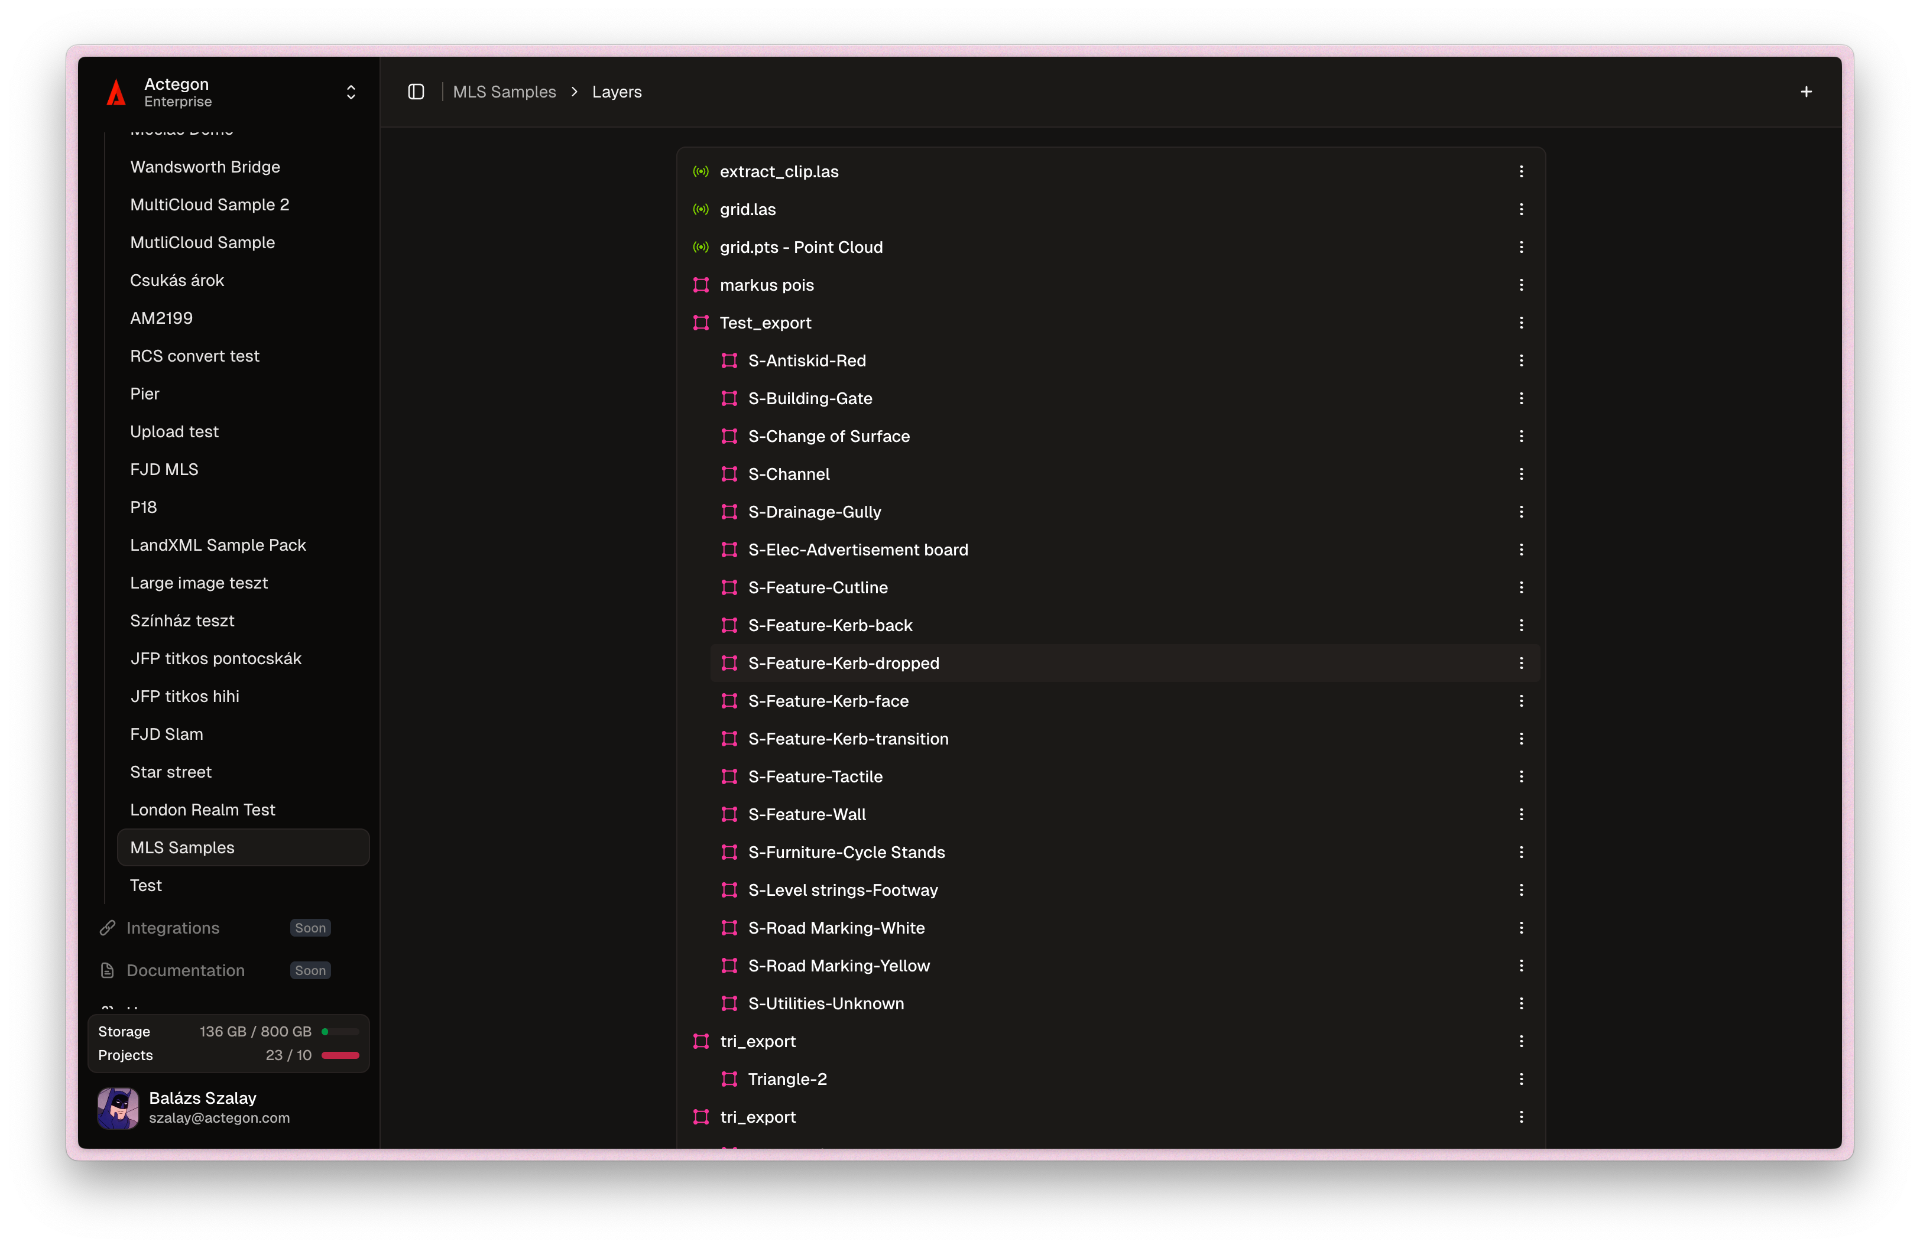1920x1248 pixels.
Task: Click the plus icon in the header
Action: click(x=1806, y=92)
